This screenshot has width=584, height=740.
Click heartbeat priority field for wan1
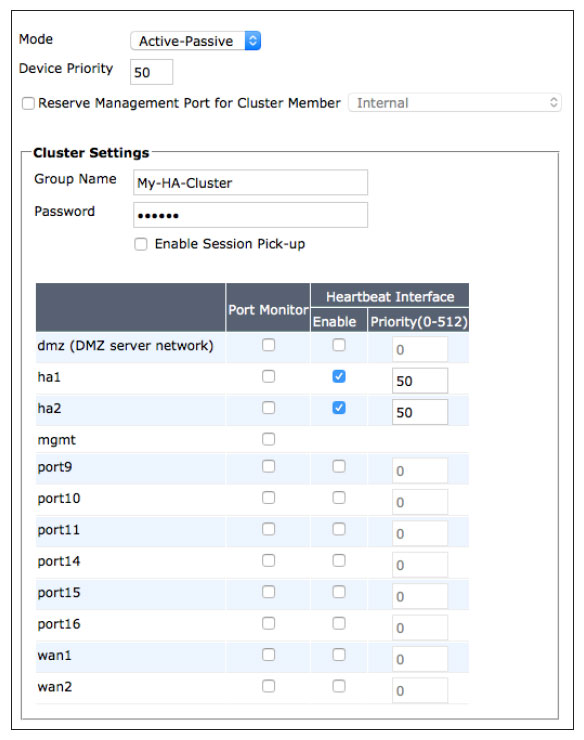(x=420, y=659)
